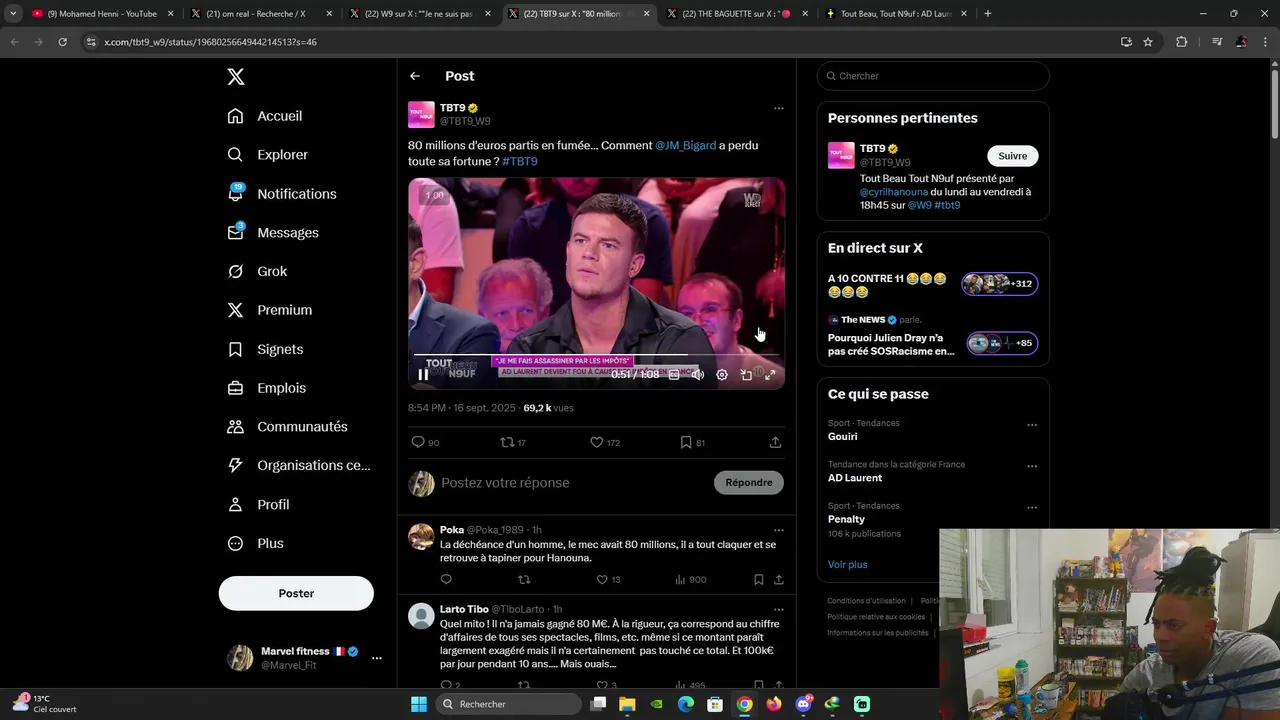
Task: Open Grok from the sidebar
Action: pos(257,272)
